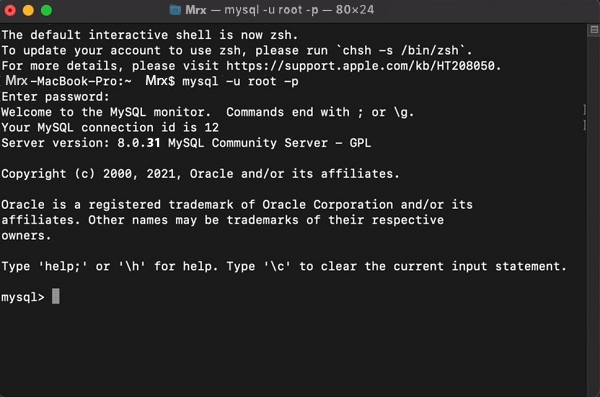Click the 'Copyright (c) 2000, 2021' line
Image resolution: width=600 pixels, height=397 pixels.
click(x=91, y=174)
